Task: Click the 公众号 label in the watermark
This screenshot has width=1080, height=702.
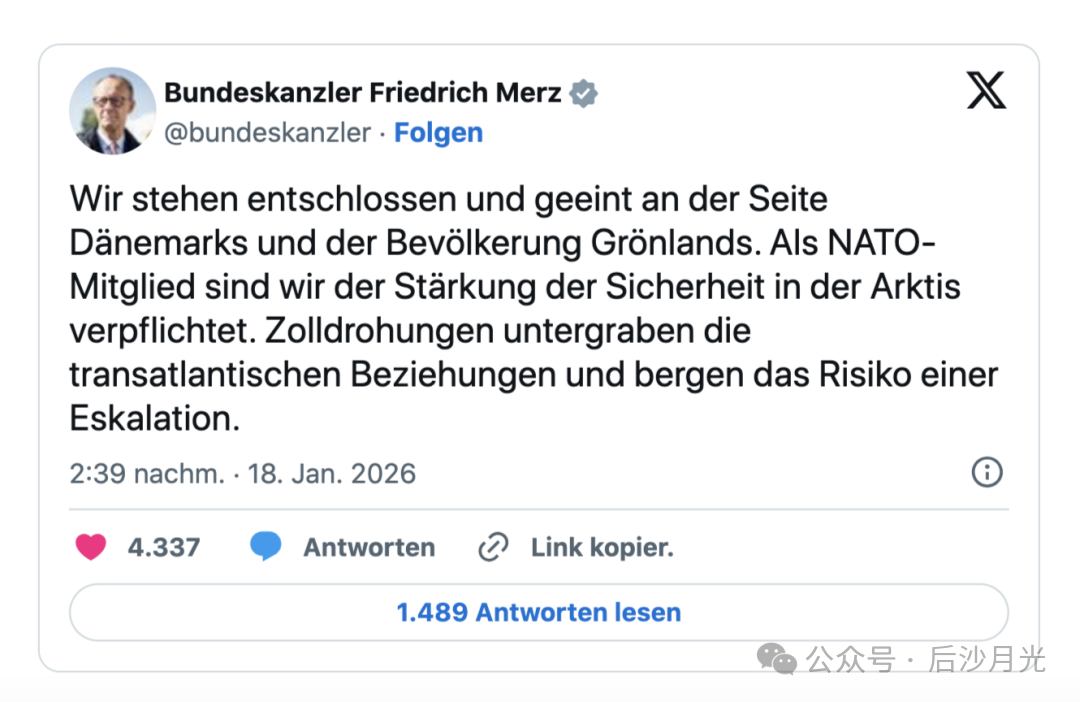Action: (850, 660)
